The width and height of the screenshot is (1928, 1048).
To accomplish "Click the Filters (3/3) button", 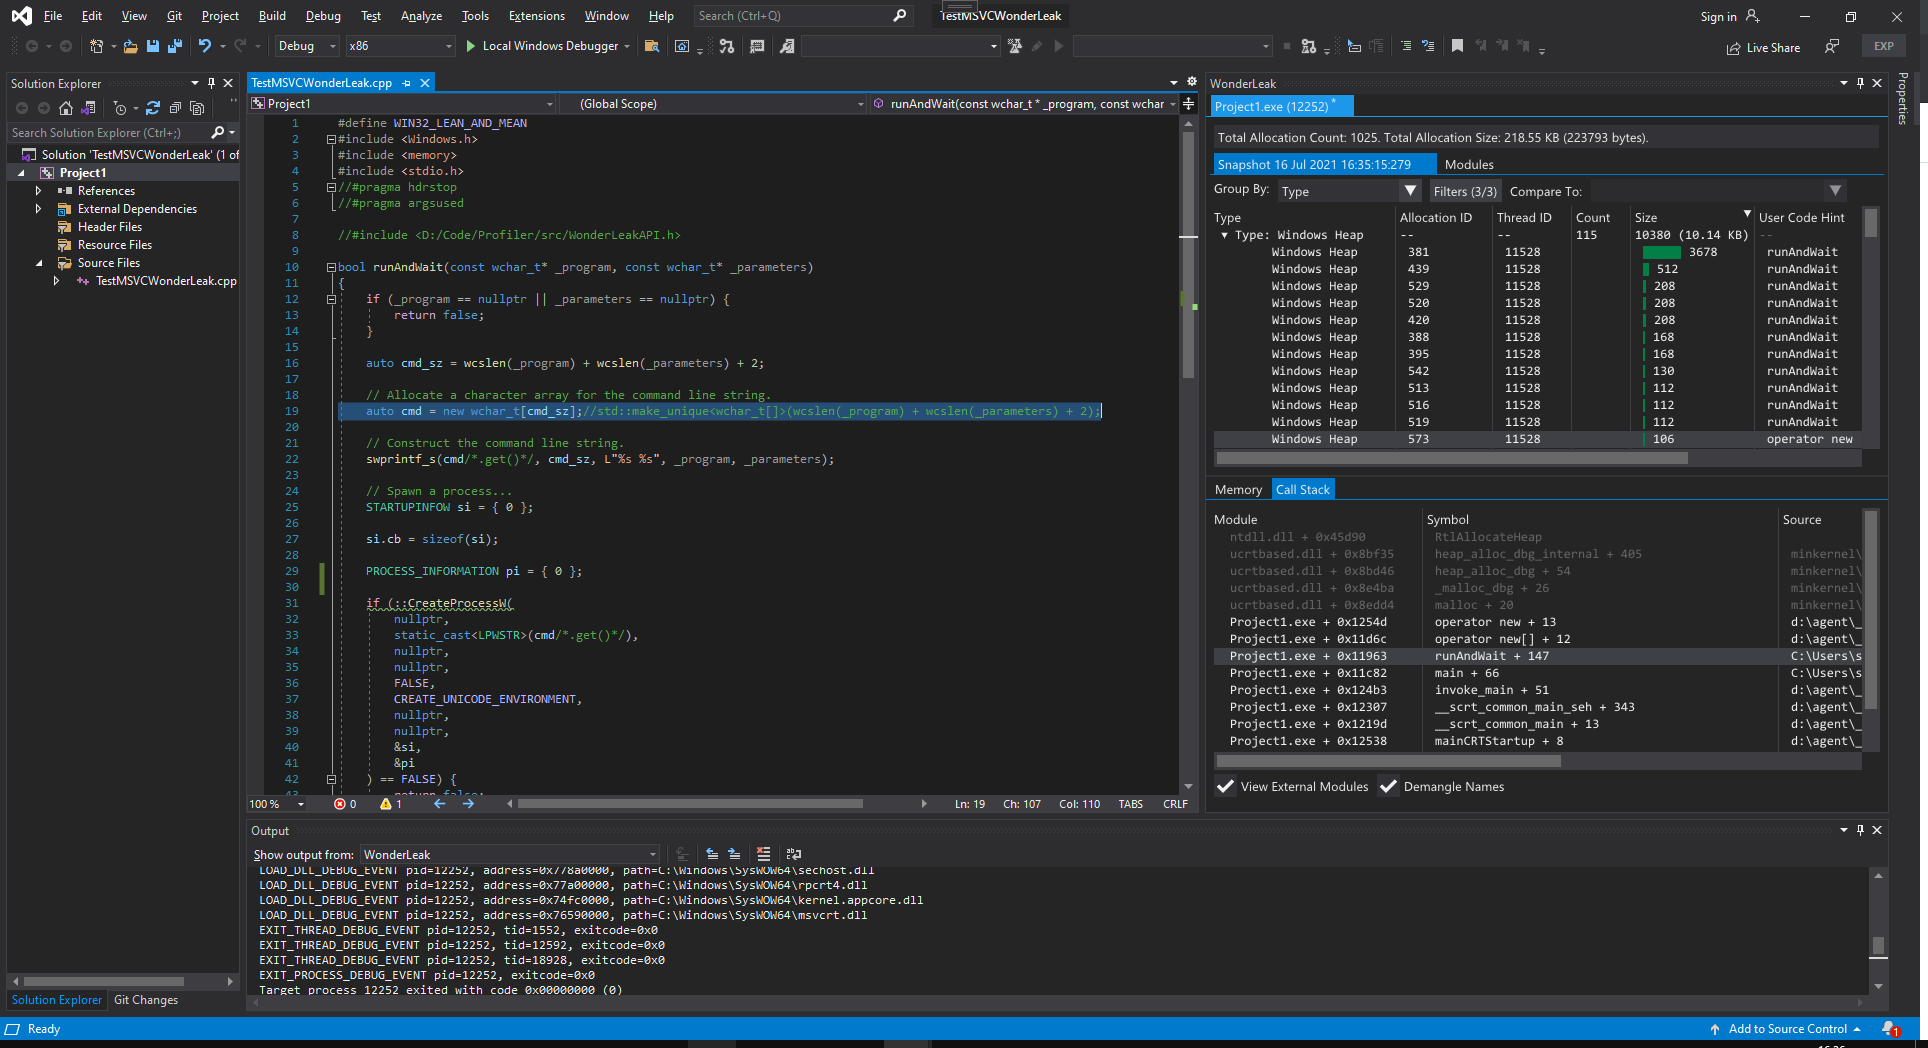I will tap(1465, 191).
